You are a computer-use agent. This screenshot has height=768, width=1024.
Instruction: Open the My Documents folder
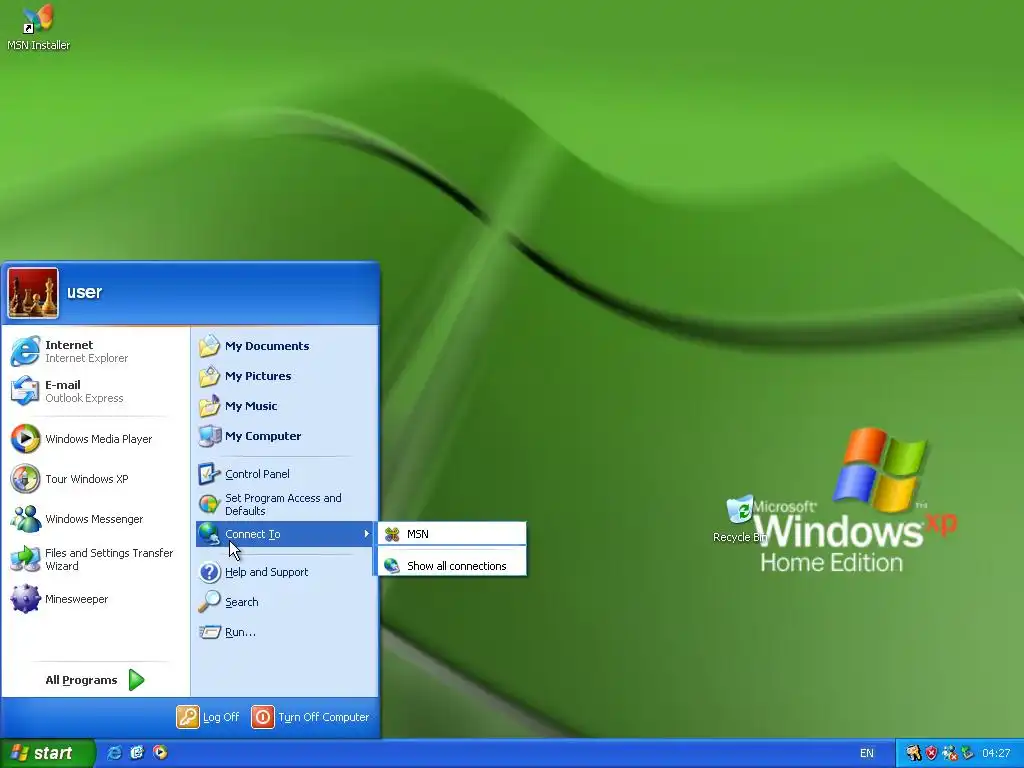[285, 346]
